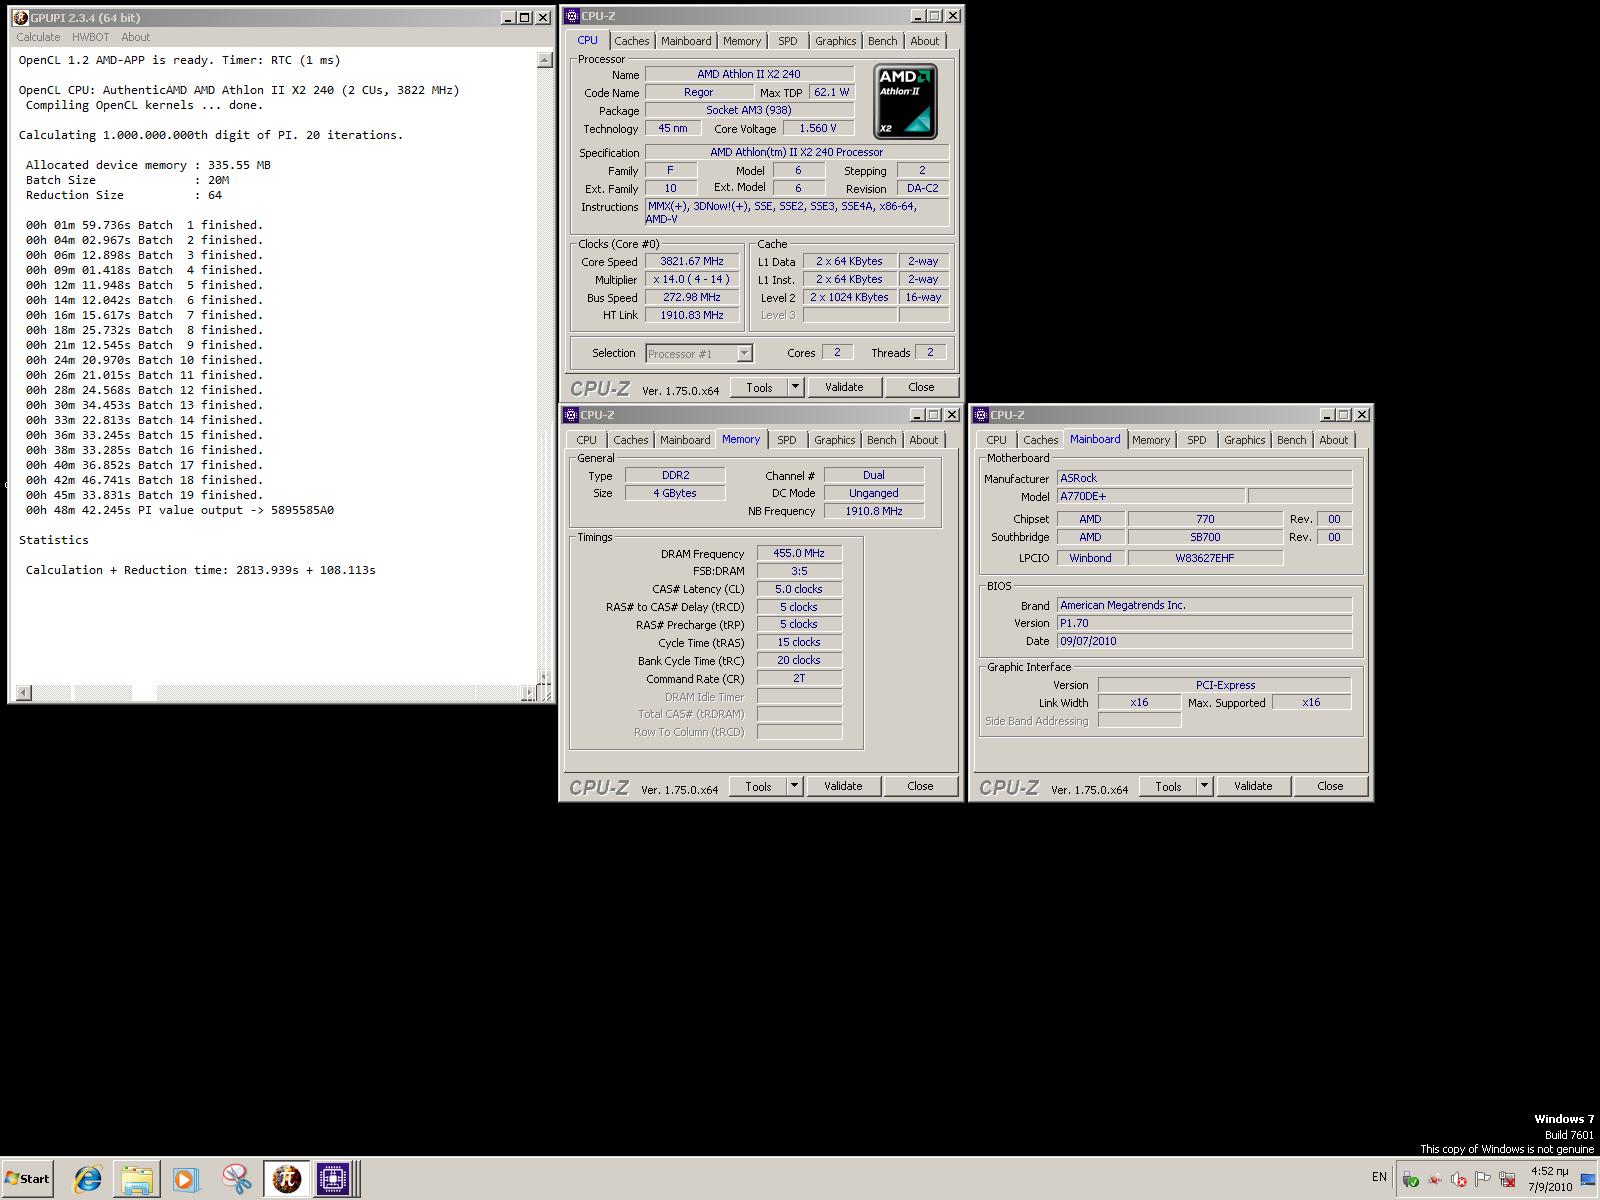Click the Bus Speed value 272.98 MHz
This screenshot has height=1200, width=1600.
pos(692,297)
